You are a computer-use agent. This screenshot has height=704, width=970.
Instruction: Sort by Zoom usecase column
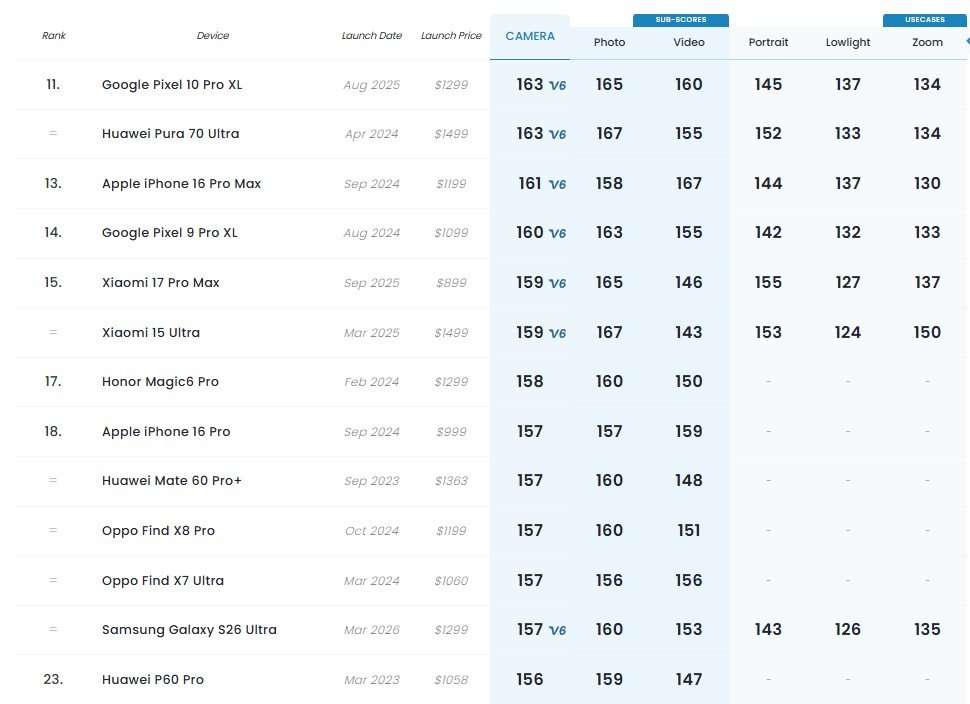(927, 42)
